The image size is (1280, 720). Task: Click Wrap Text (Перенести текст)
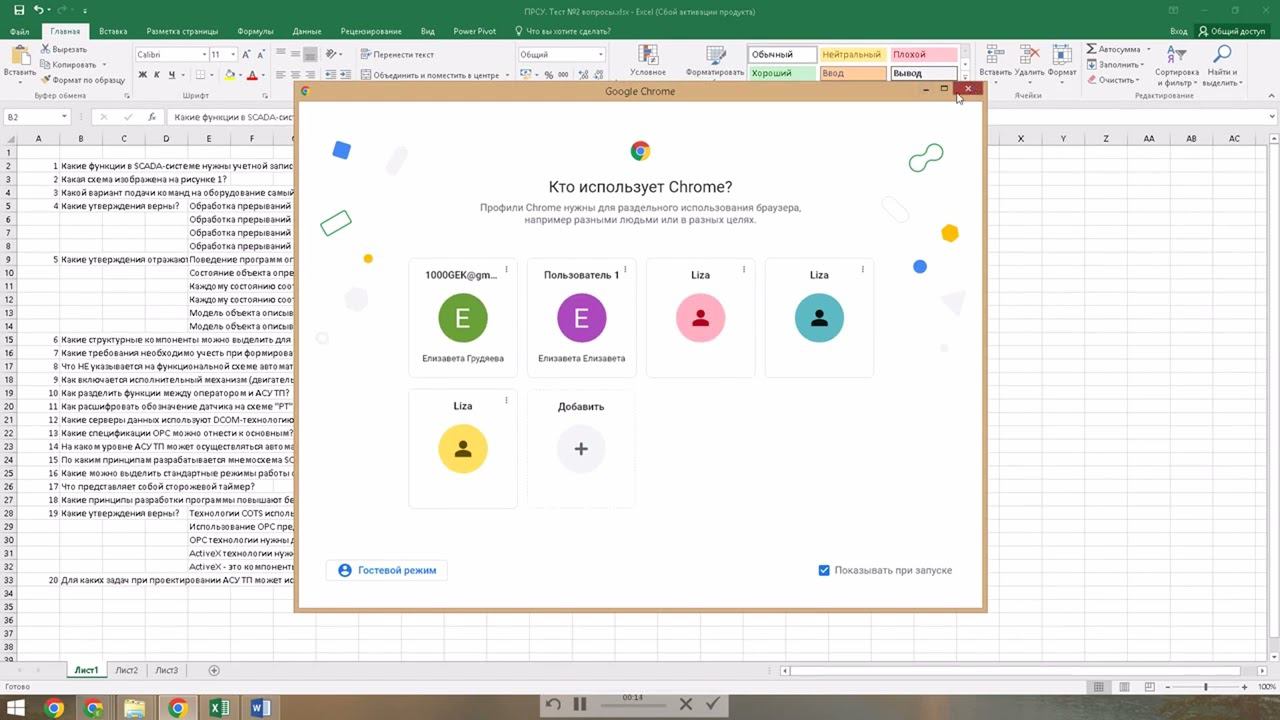[x=397, y=54]
